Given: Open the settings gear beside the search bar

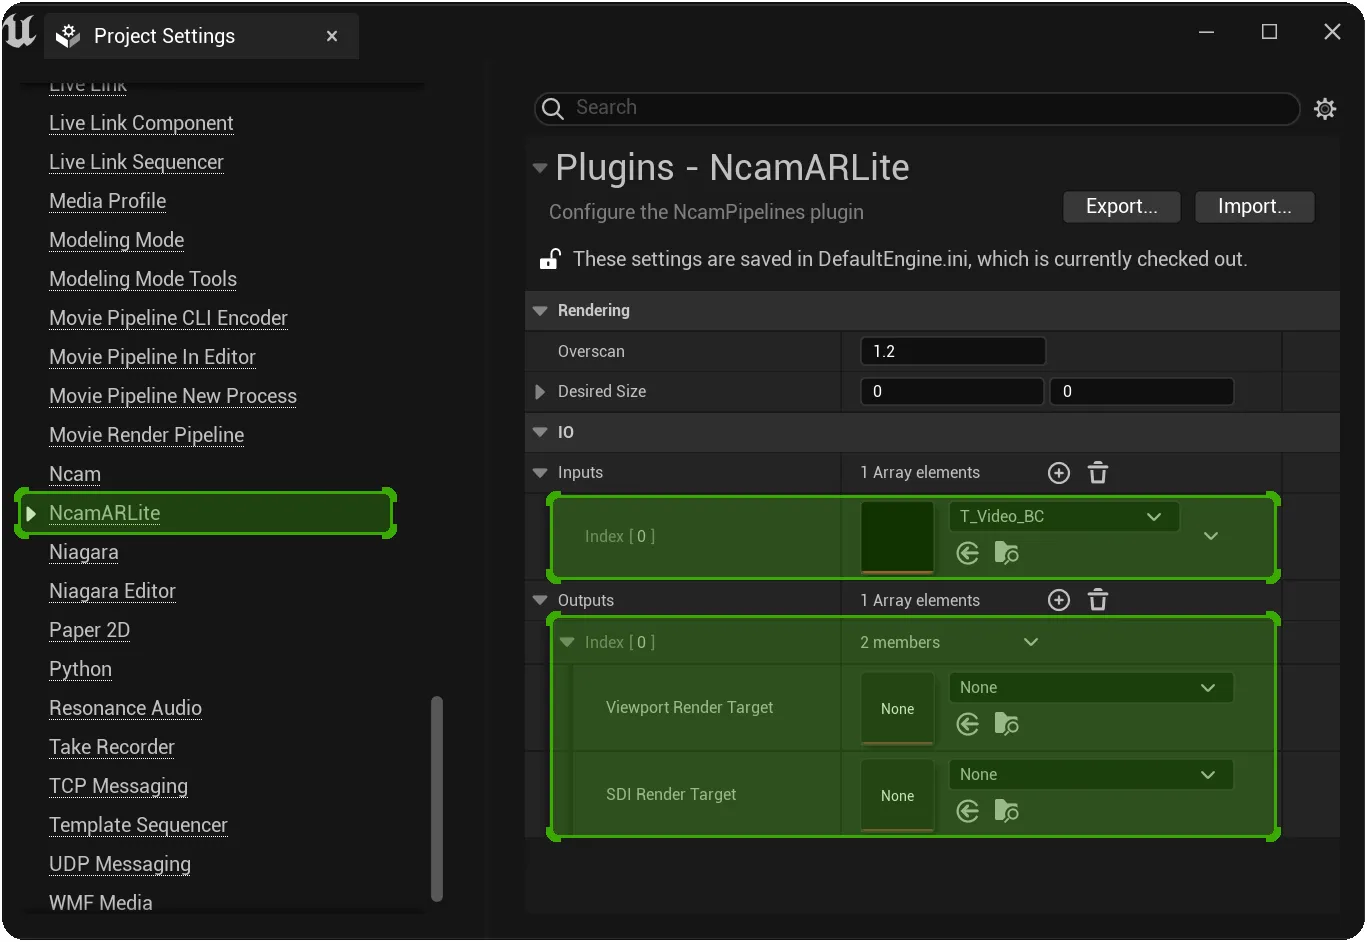Looking at the screenshot, I should [1325, 108].
